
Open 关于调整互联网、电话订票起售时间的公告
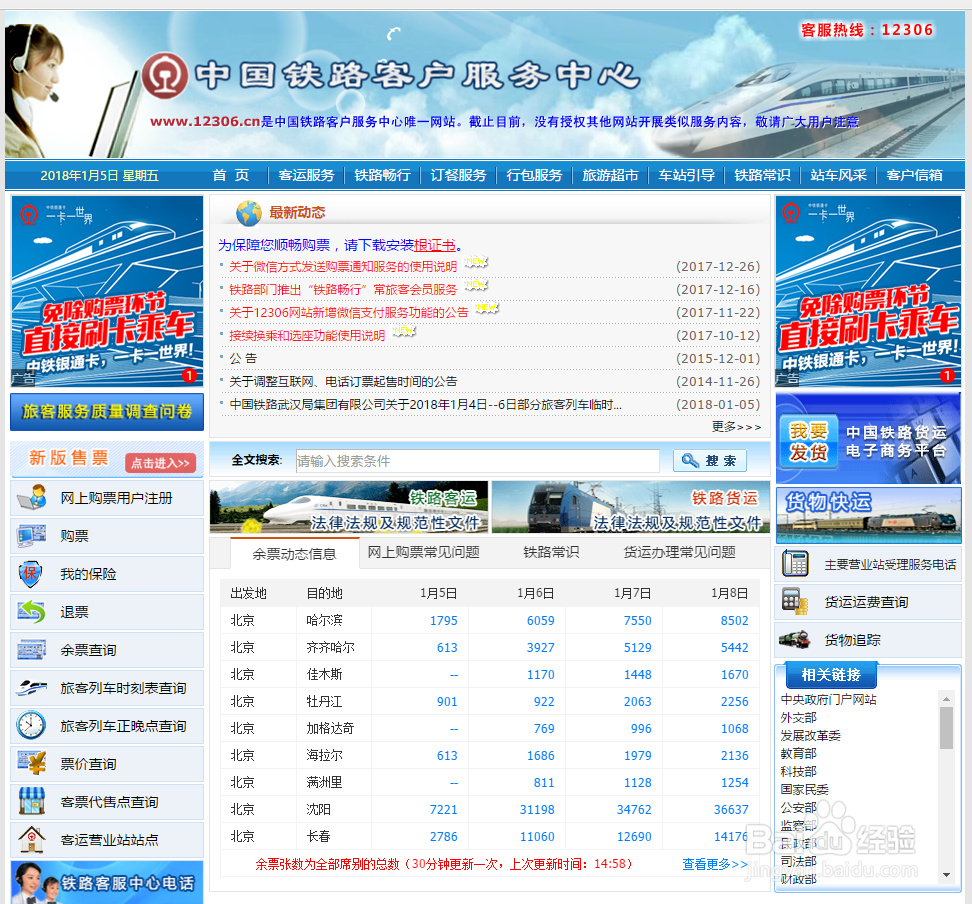(x=343, y=381)
